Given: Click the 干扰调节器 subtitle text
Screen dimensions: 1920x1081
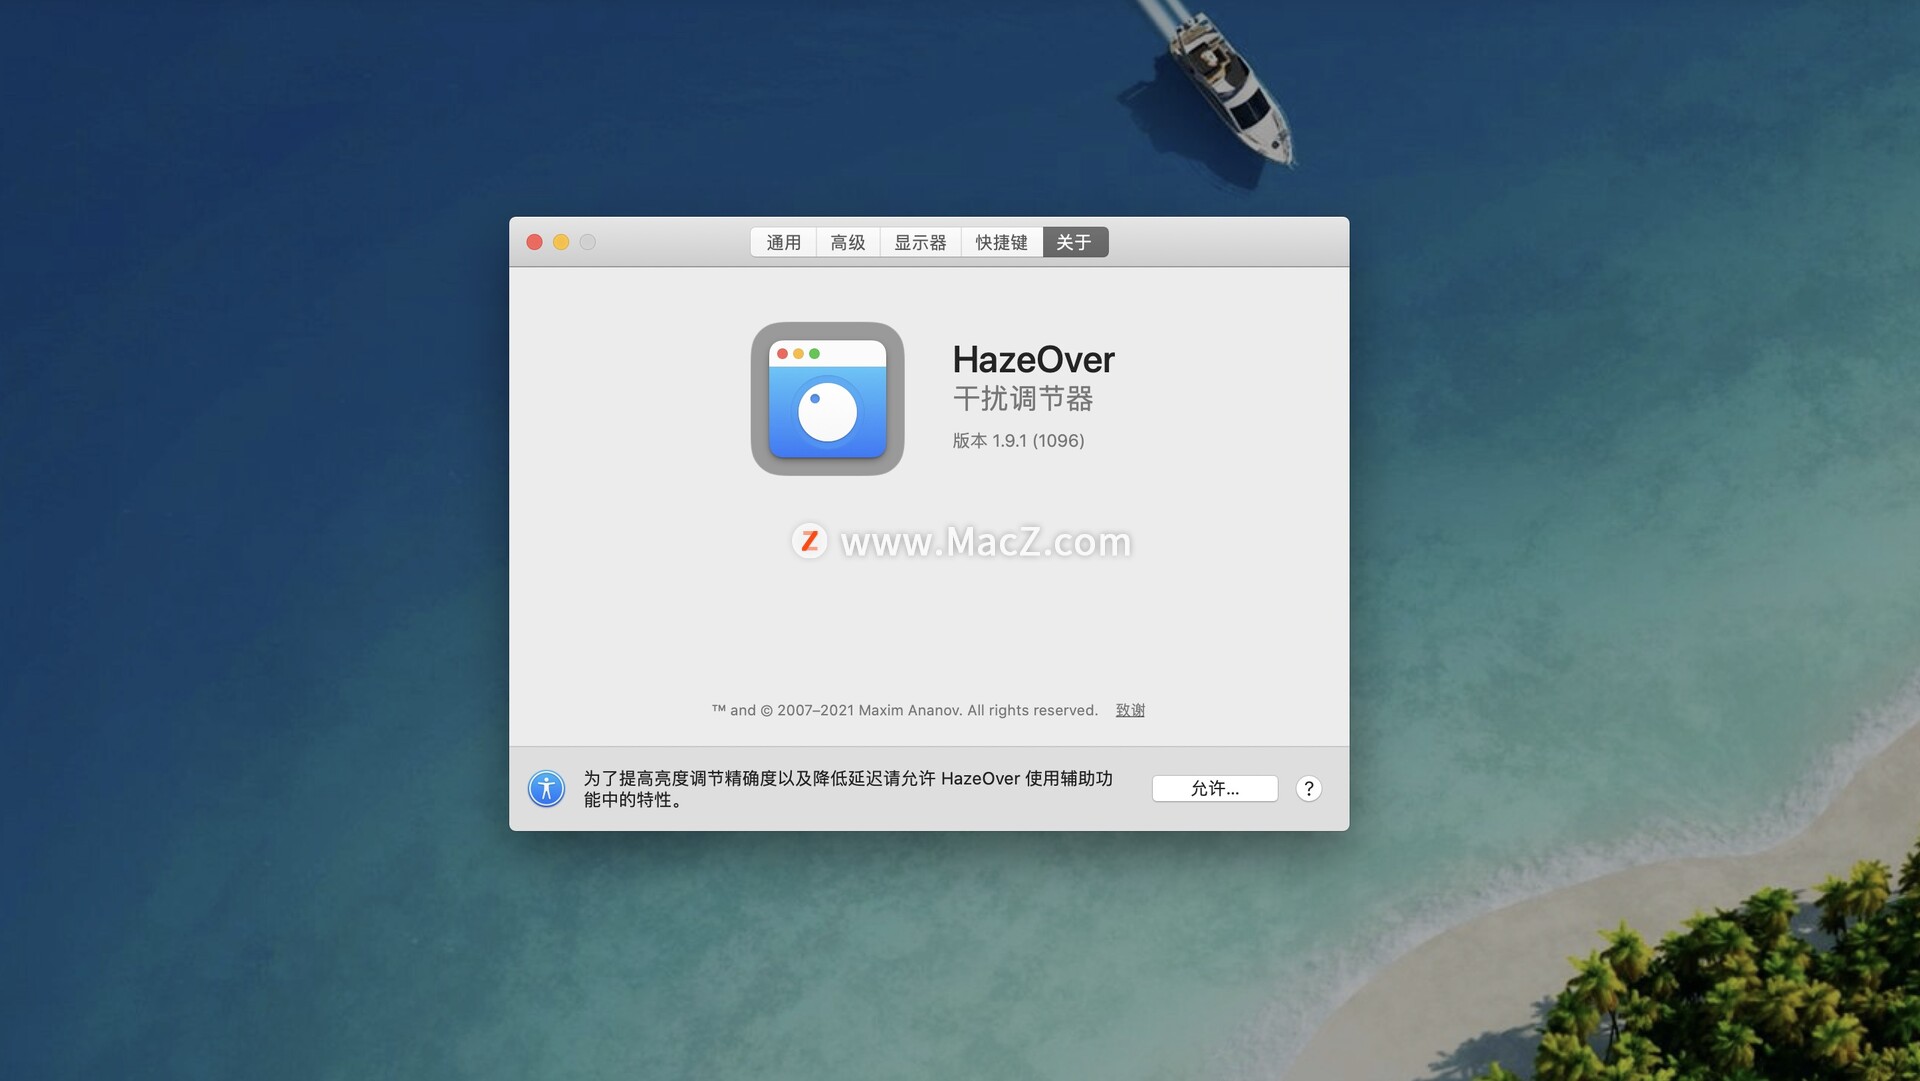Looking at the screenshot, I should pos(1022,399).
